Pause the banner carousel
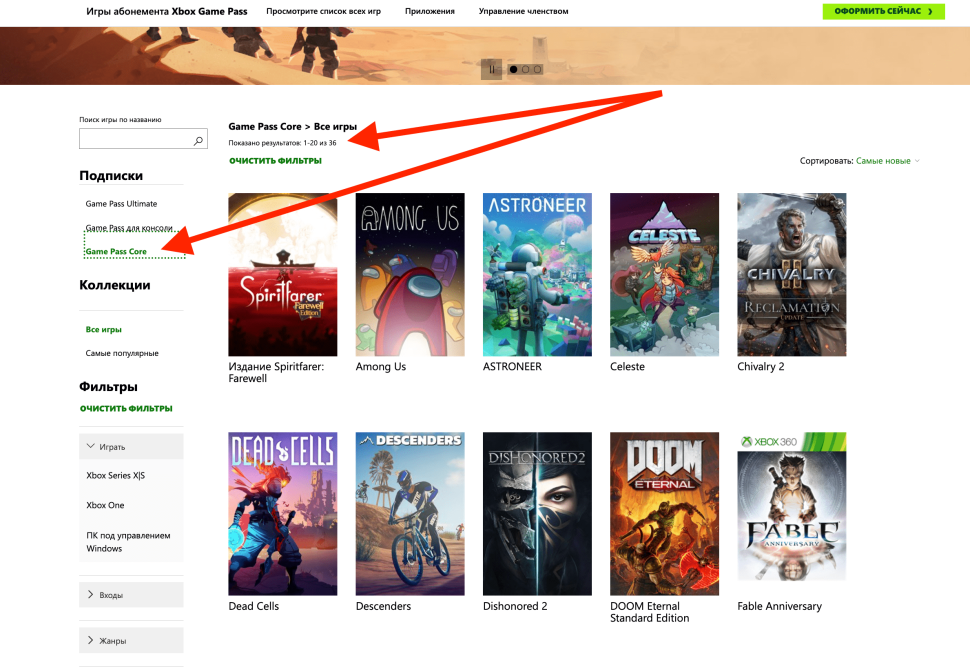Viewport: 970px width, 667px height. click(x=491, y=69)
